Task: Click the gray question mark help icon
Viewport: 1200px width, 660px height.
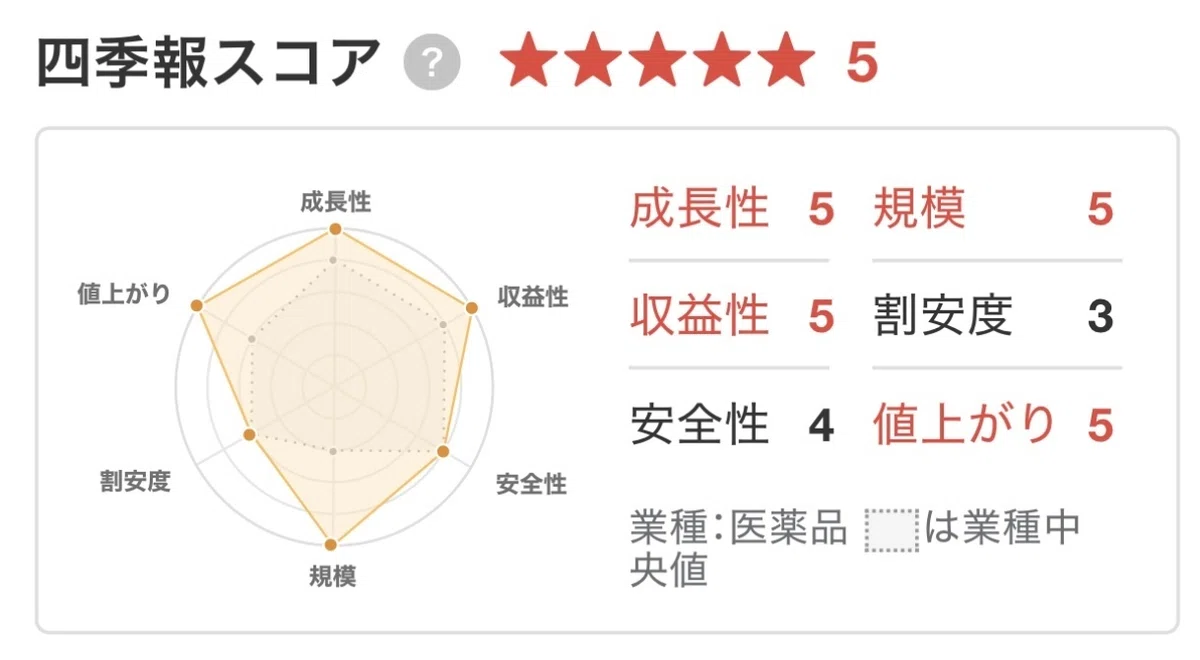Action: (432, 66)
